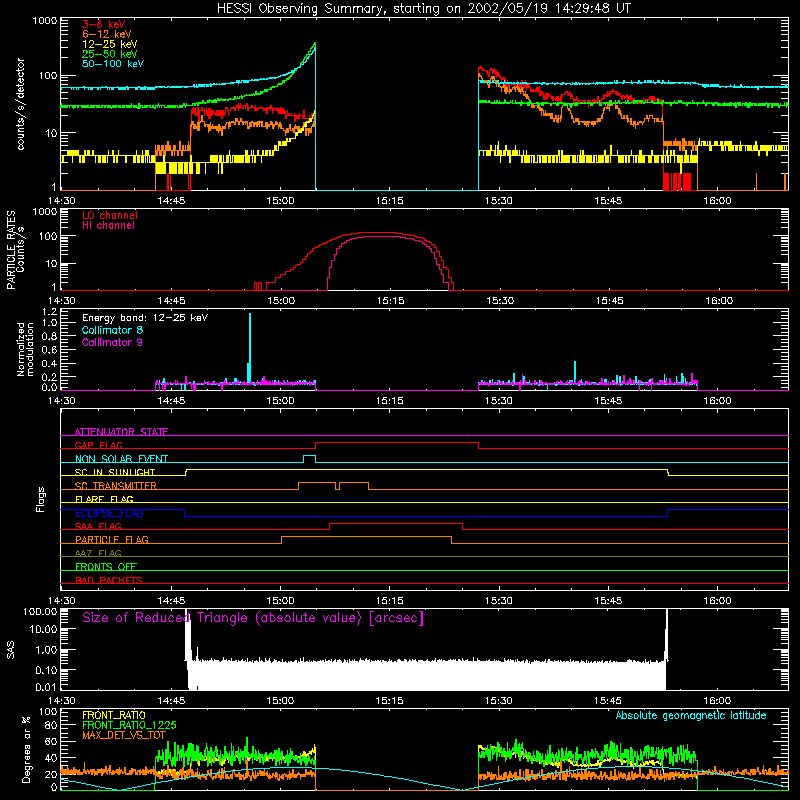Select the 'Collimator 8' legend label

[112, 330]
